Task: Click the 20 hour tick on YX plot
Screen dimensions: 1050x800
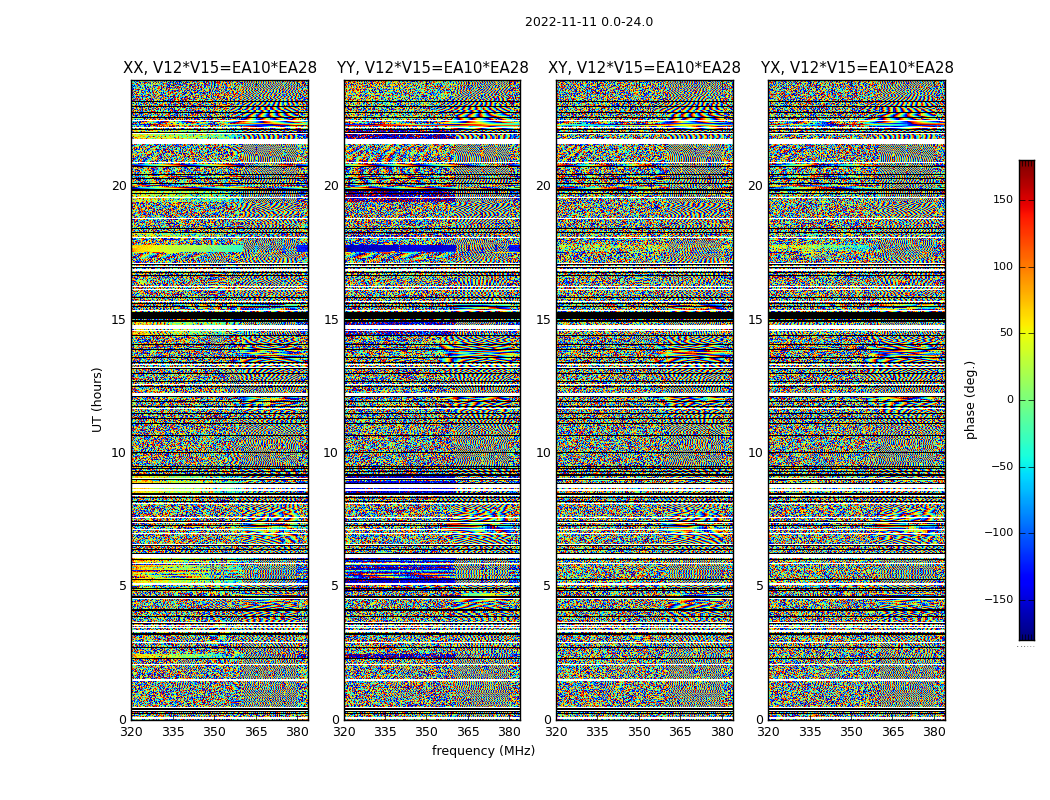Action: coord(756,186)
